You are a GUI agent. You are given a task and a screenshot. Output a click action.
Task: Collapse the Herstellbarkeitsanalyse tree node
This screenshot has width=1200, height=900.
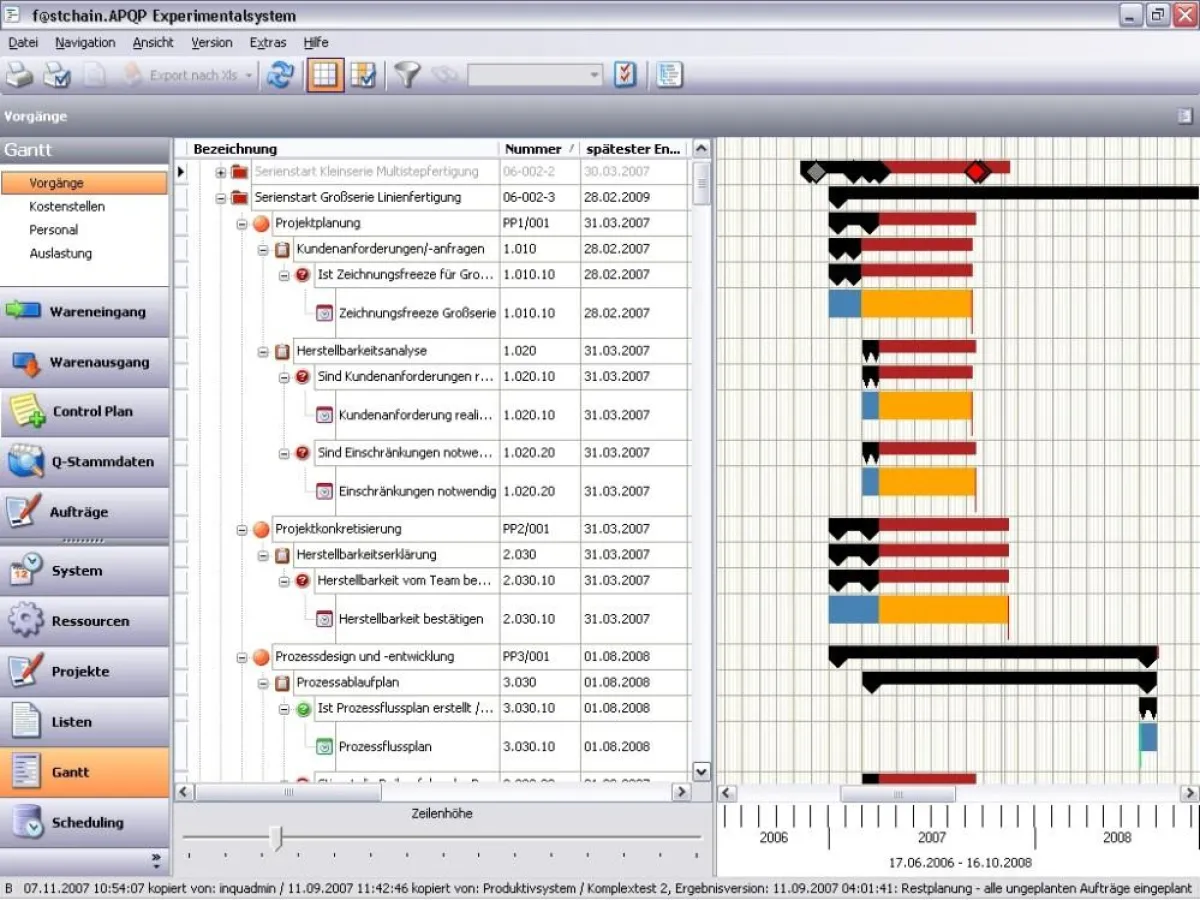click(263, 351)
